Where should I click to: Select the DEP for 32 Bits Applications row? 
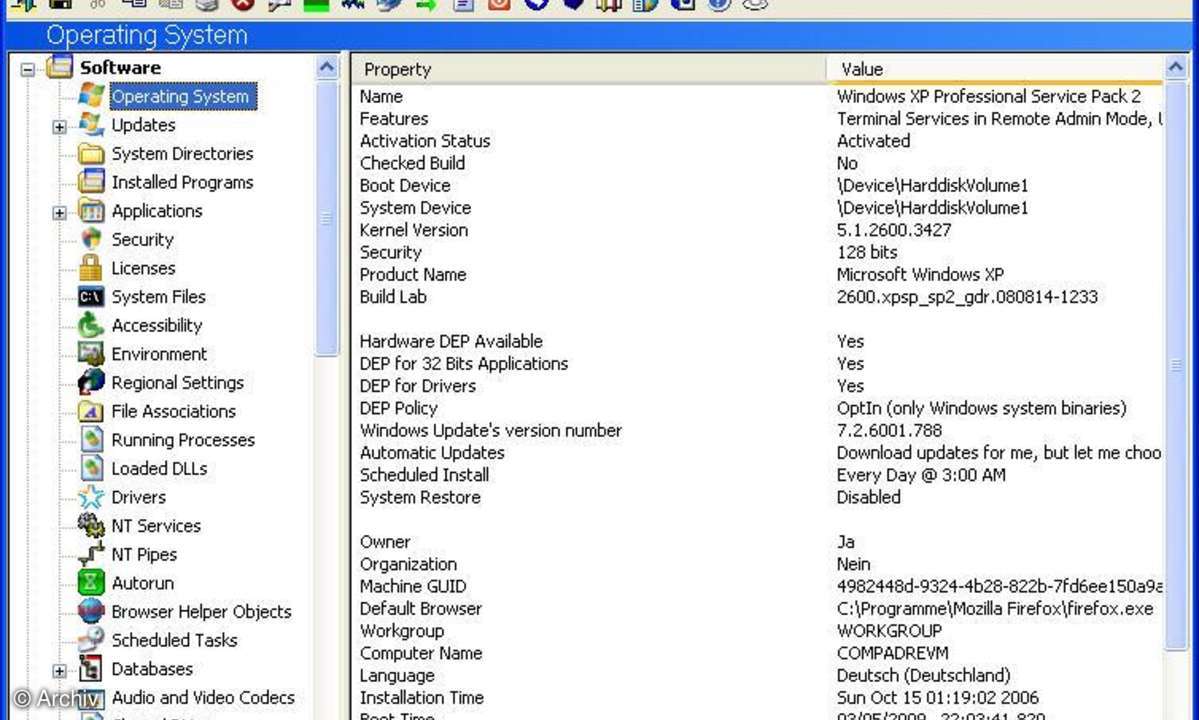point(757,363)
